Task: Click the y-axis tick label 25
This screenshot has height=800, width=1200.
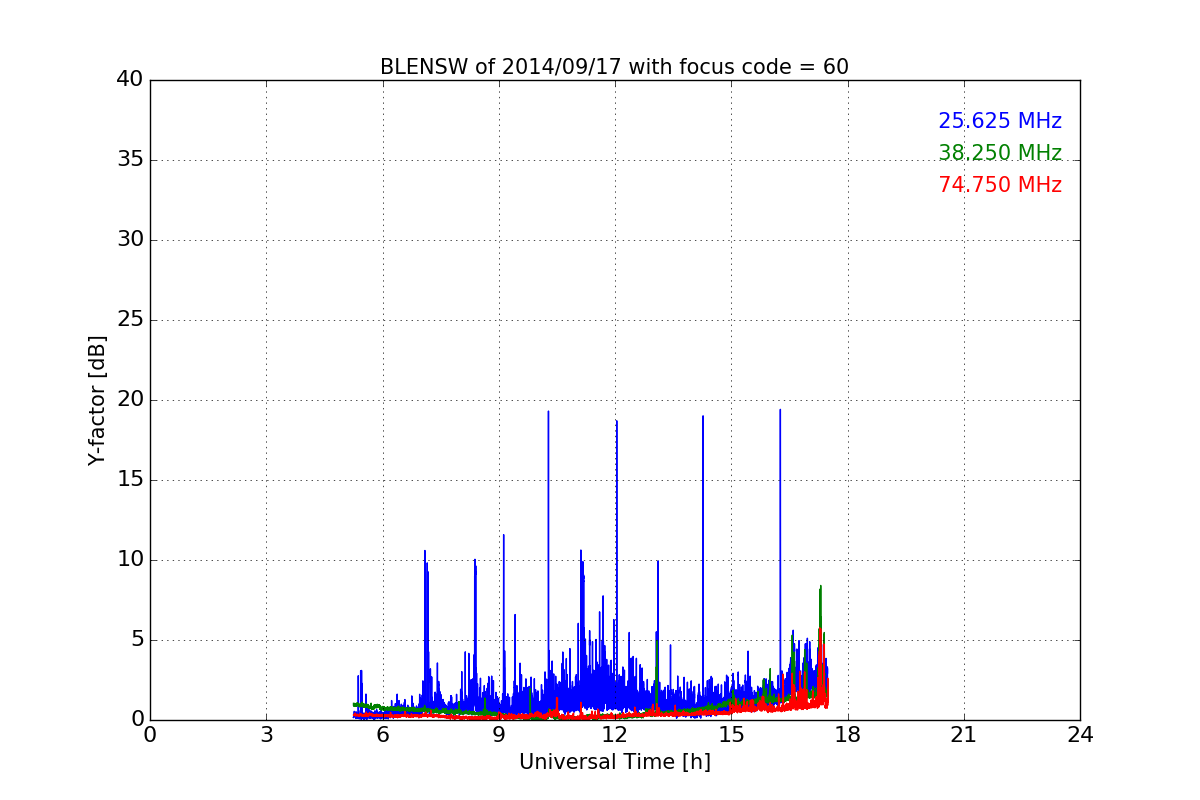Action: [x=130, y=320]
